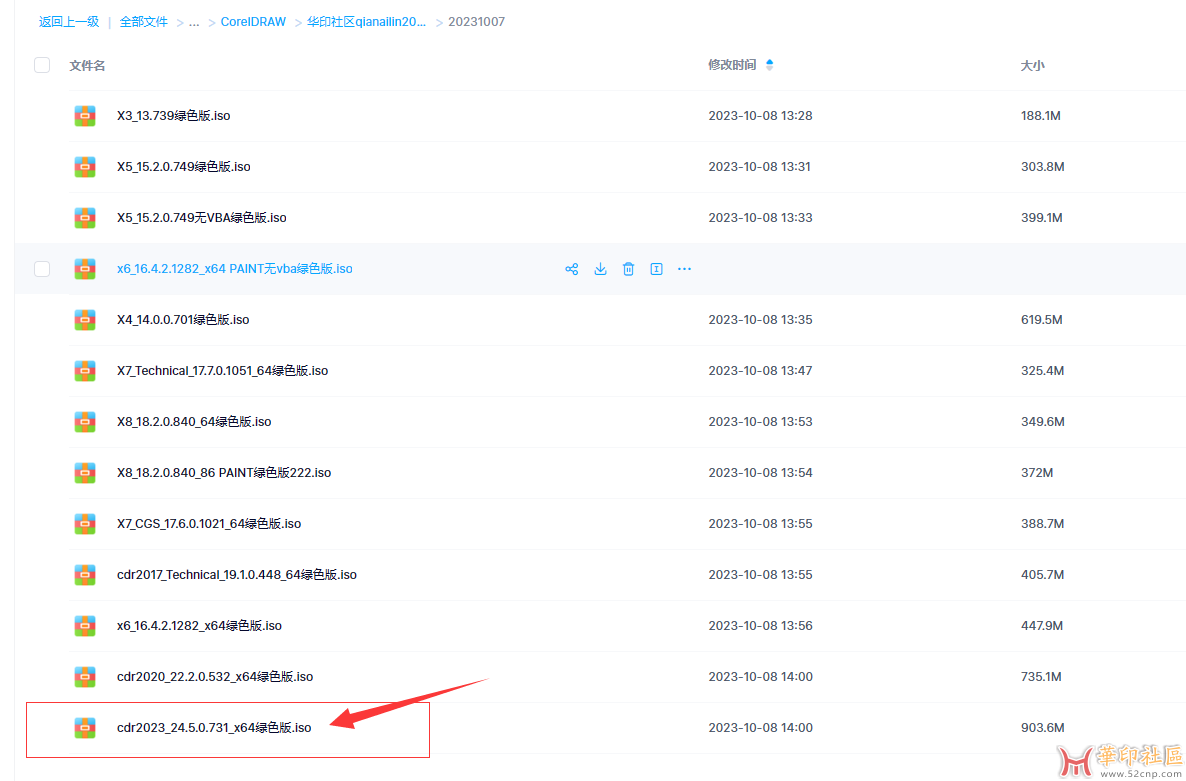
Task: Sort files by the 文件名 column
Action: click(x=87, y=66)
